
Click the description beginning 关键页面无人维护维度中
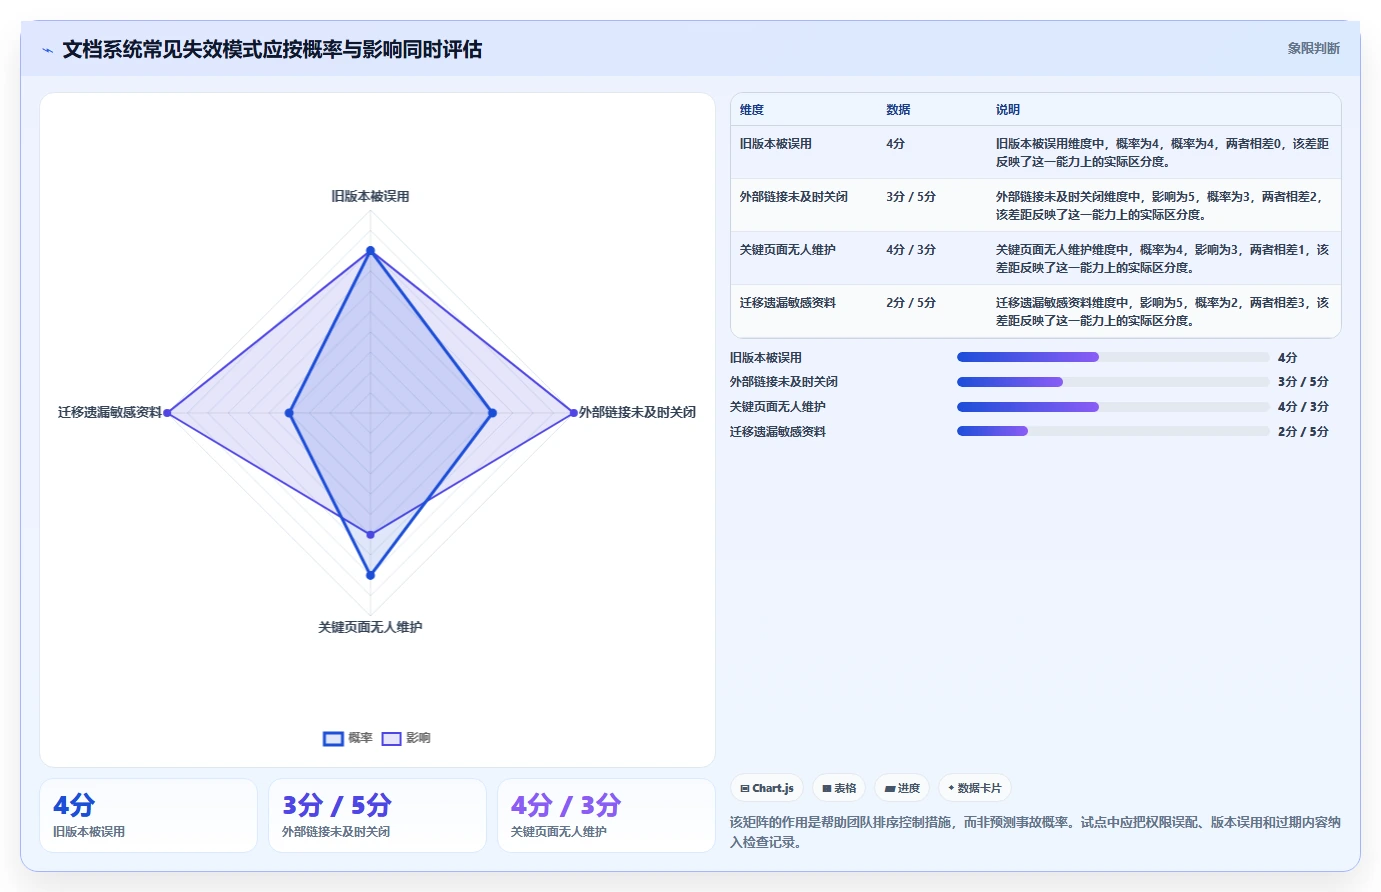1162,259
